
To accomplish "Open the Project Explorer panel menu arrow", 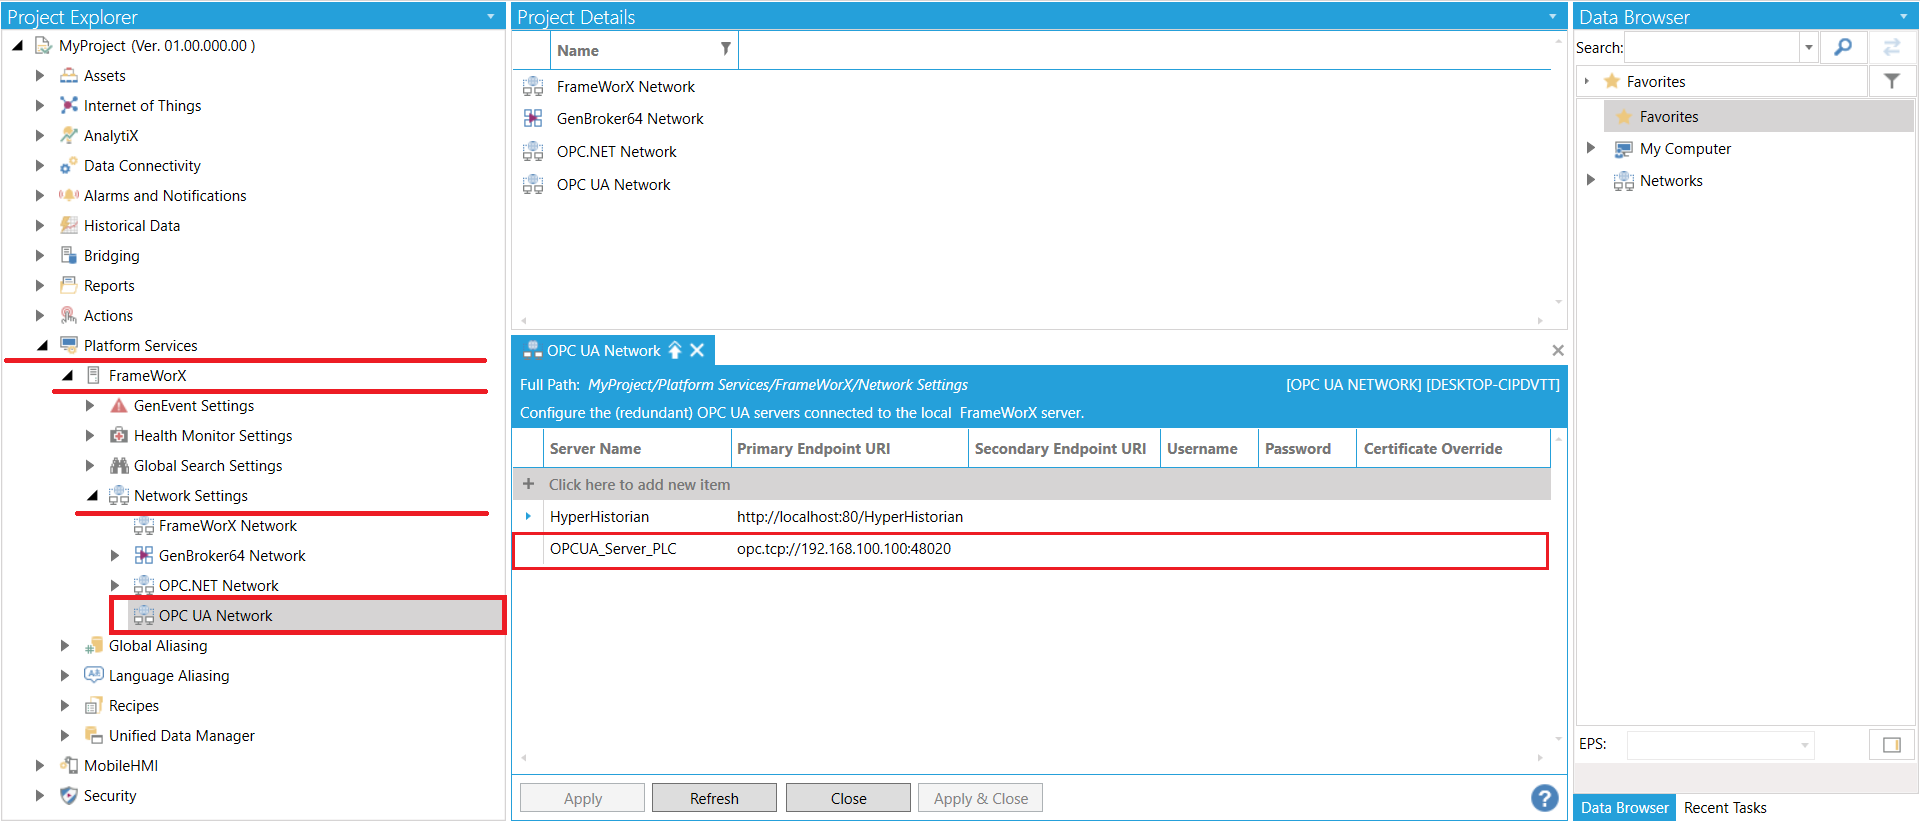I will click(x=490, y=17).
